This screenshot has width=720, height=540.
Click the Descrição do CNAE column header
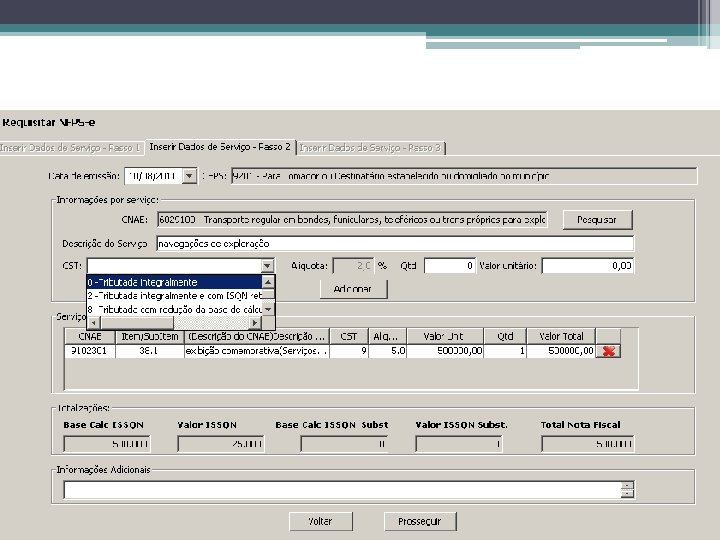pos(257,337)
